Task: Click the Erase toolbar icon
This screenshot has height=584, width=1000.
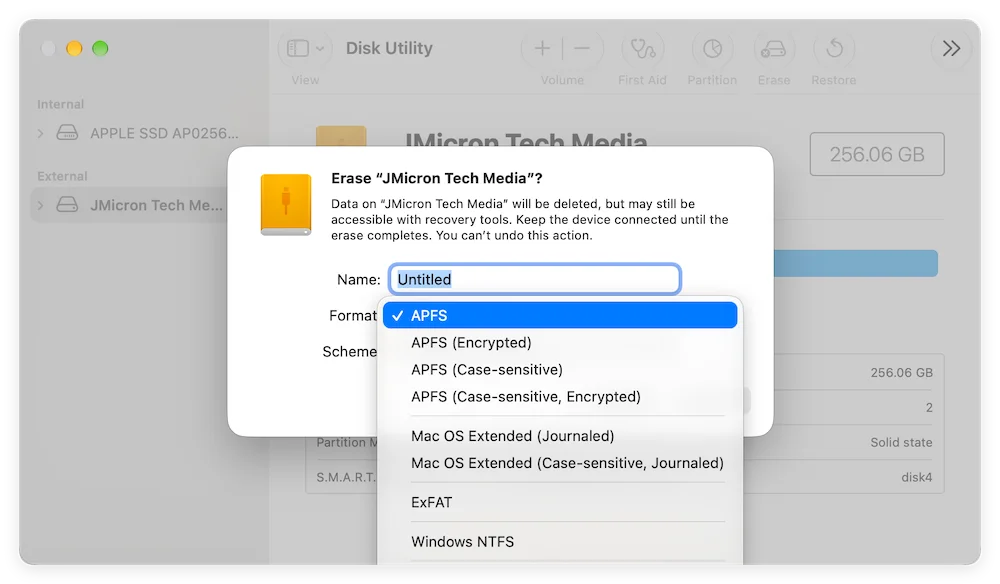Action: tap(774, 48)
